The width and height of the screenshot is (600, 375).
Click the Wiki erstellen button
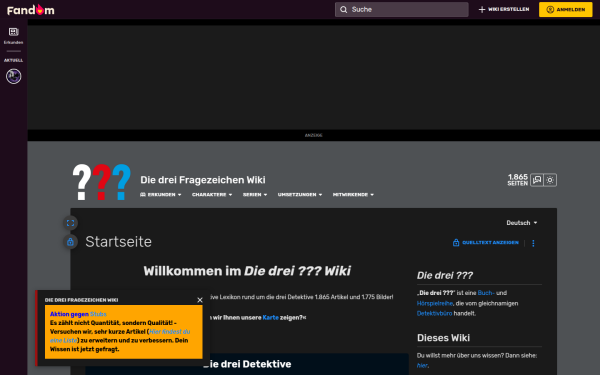point(504,10)
